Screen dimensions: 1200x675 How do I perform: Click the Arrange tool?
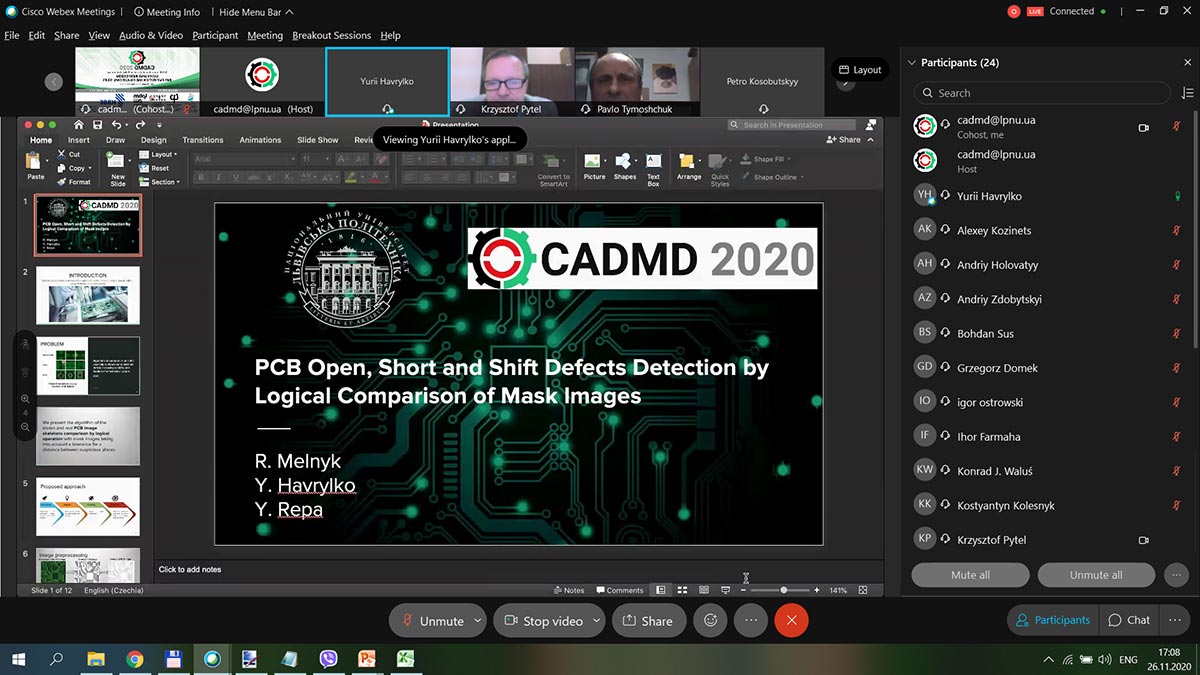(x=689, y=166)
